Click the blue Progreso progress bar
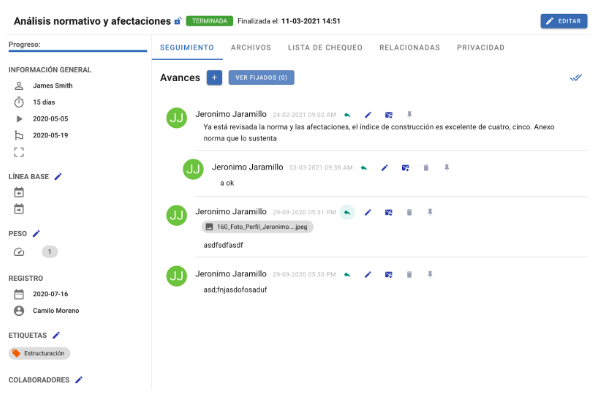Viewport: 592px width, 403px height. coord(78,51)
